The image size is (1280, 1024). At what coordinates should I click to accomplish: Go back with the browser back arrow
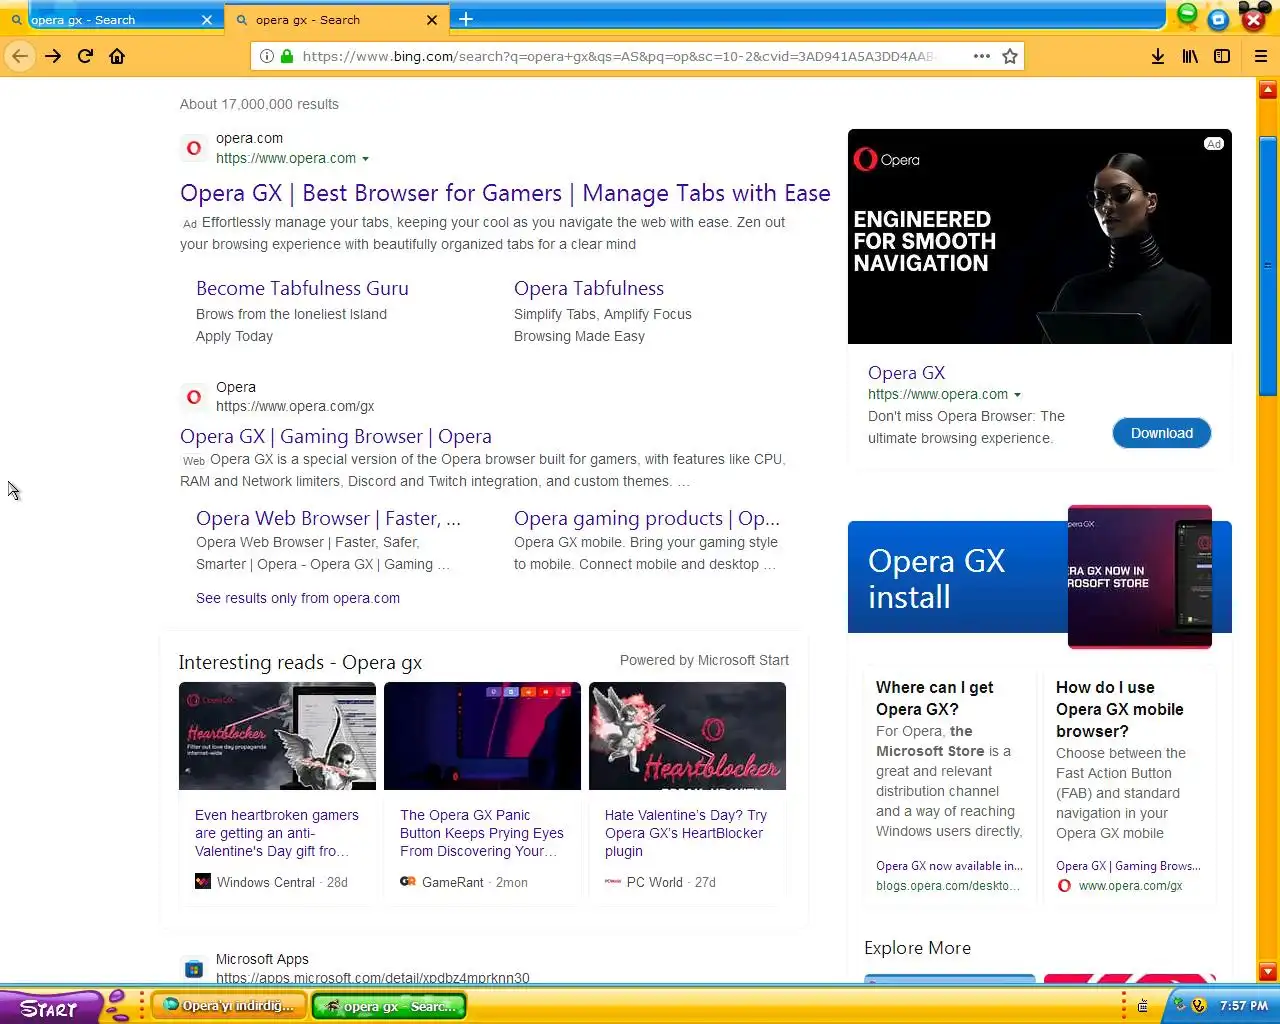[20, 56]
